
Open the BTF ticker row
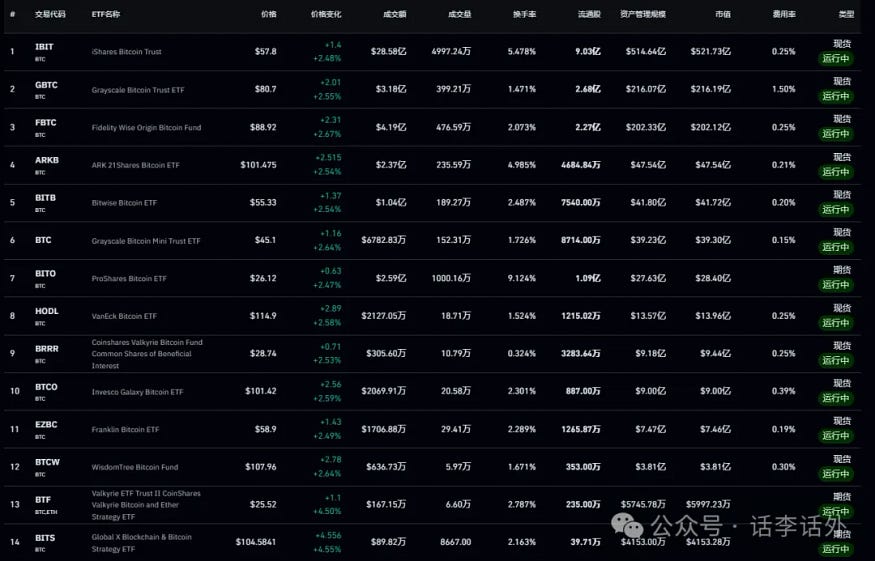(432, 505)
